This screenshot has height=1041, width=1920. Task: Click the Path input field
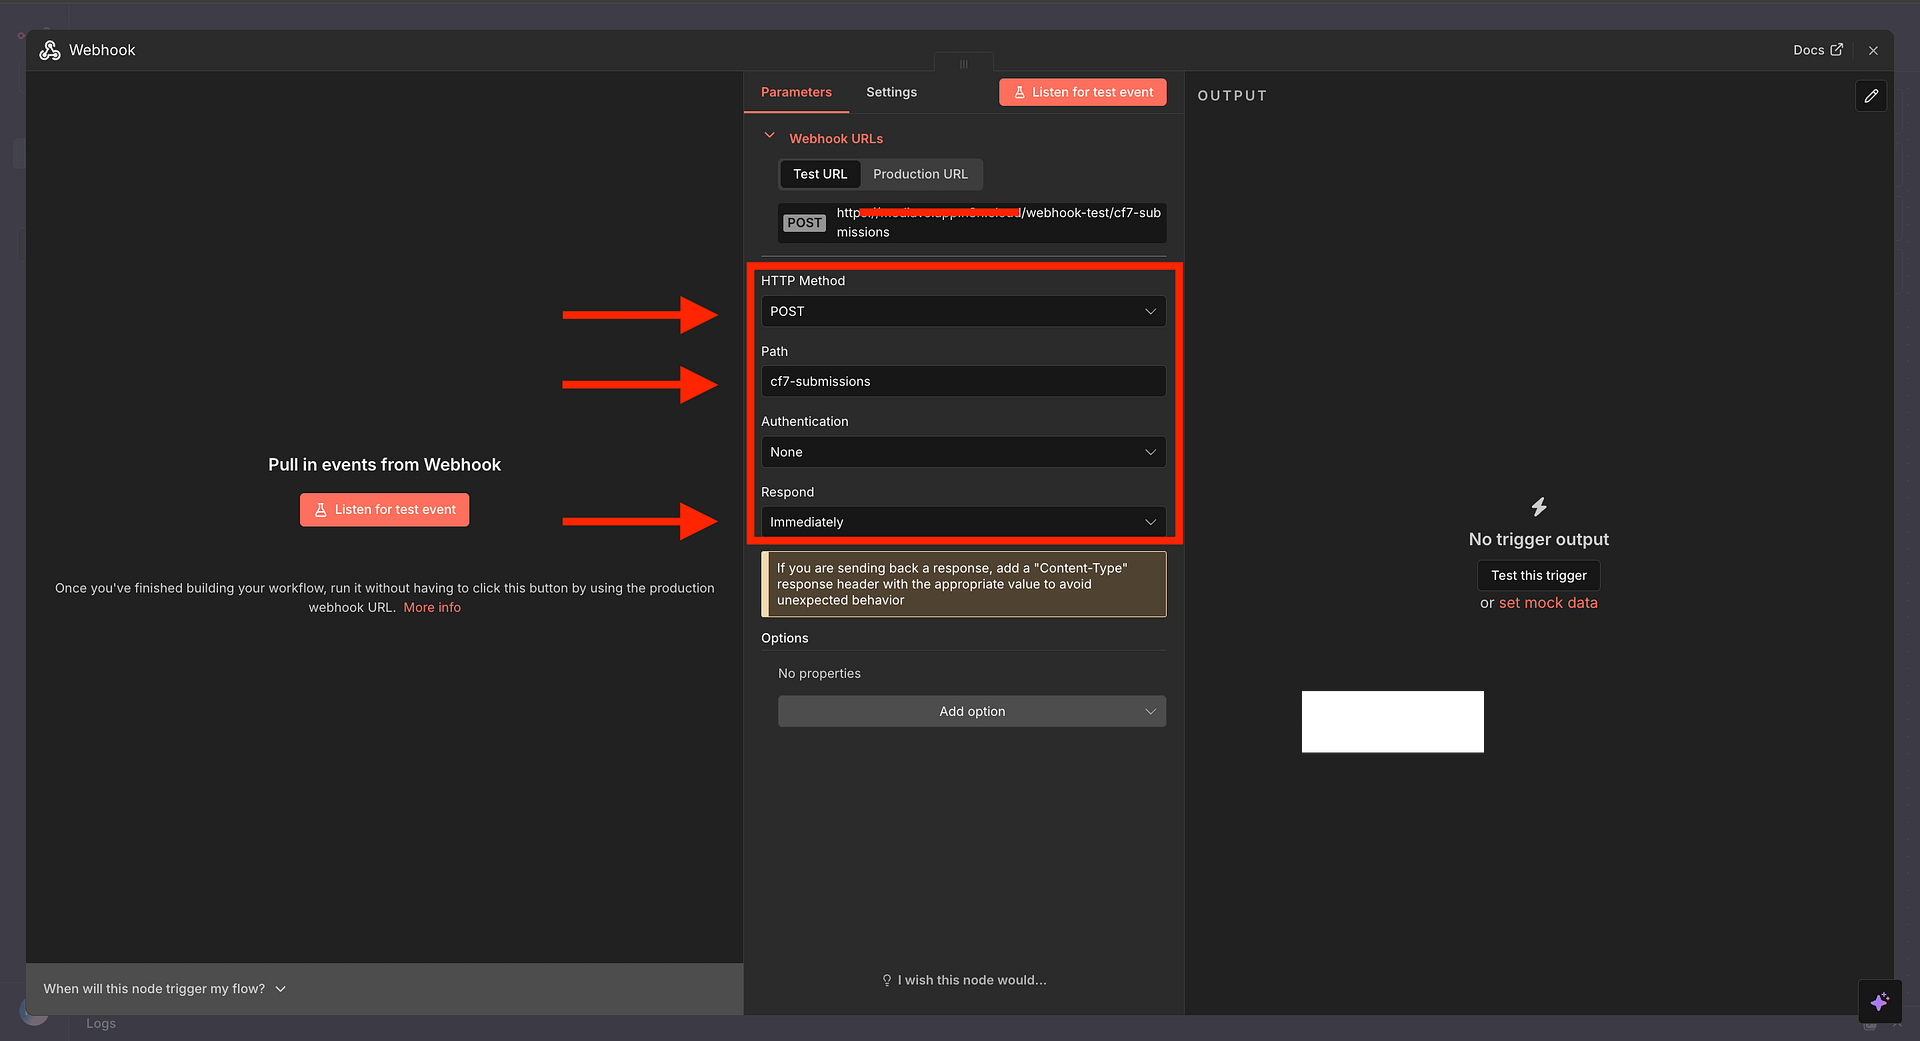point(963,381)
